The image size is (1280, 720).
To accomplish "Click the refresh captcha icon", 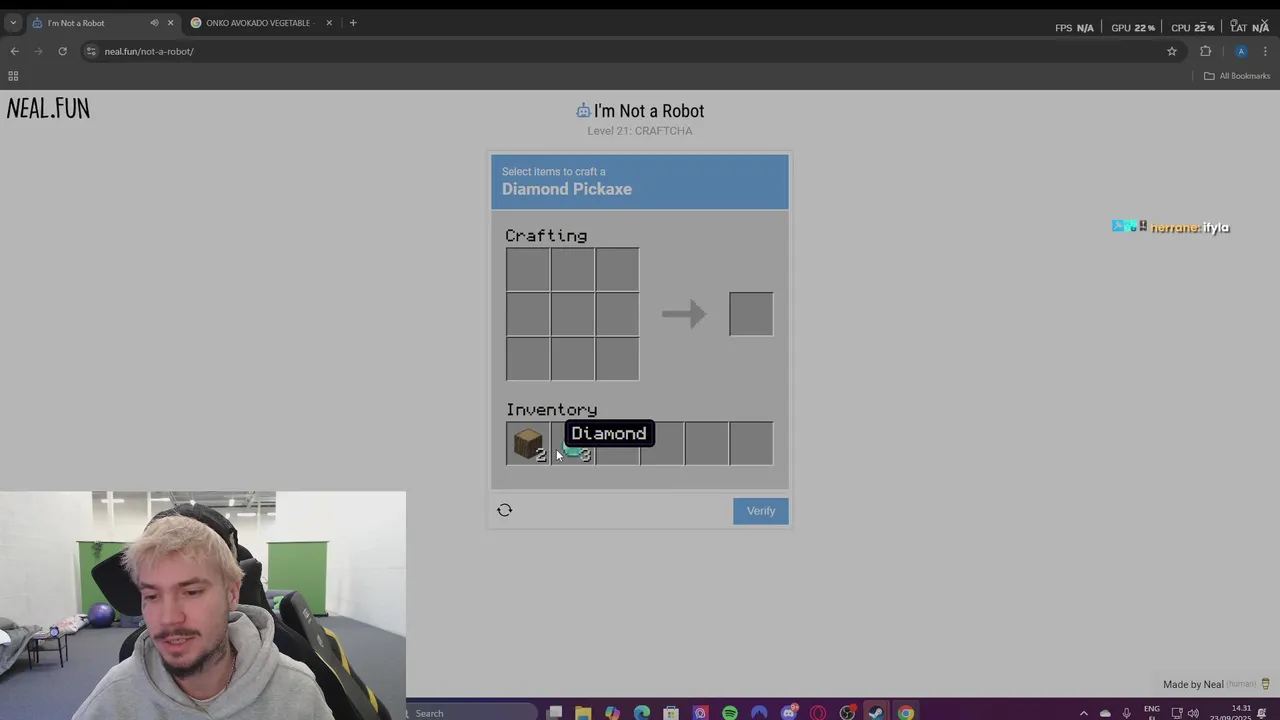I will coord(505,510).
